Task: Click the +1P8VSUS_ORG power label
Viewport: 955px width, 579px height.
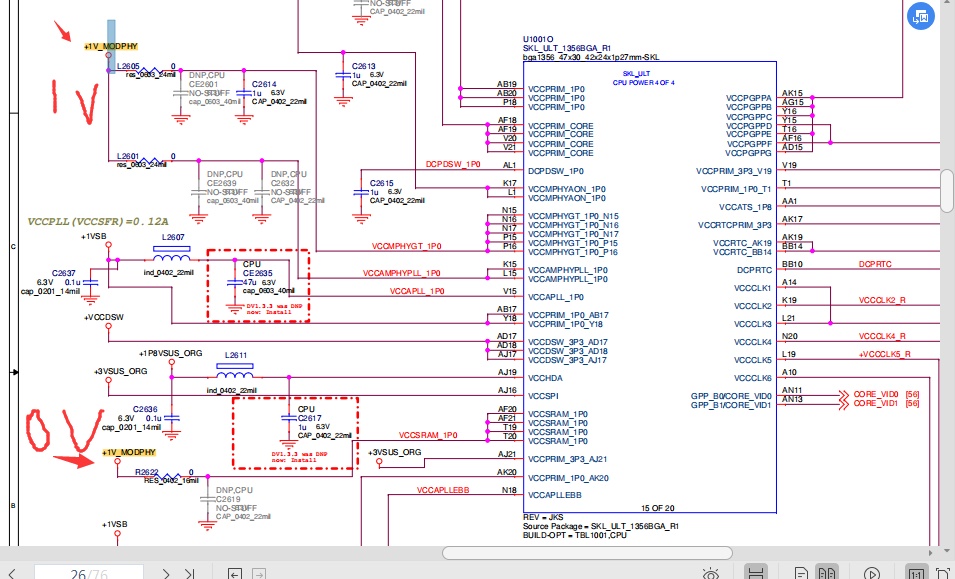Action: coord(171,353)
